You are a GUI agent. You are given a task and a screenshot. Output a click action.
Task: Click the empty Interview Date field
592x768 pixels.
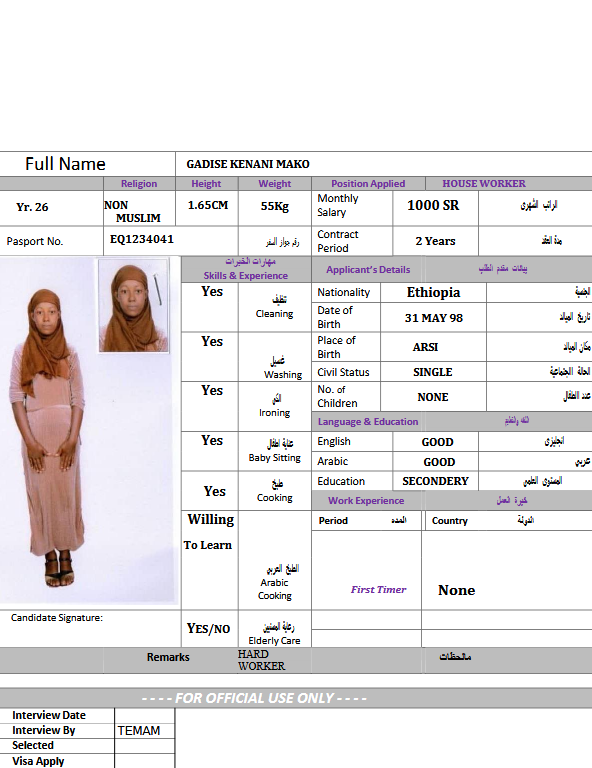(145, 715)
